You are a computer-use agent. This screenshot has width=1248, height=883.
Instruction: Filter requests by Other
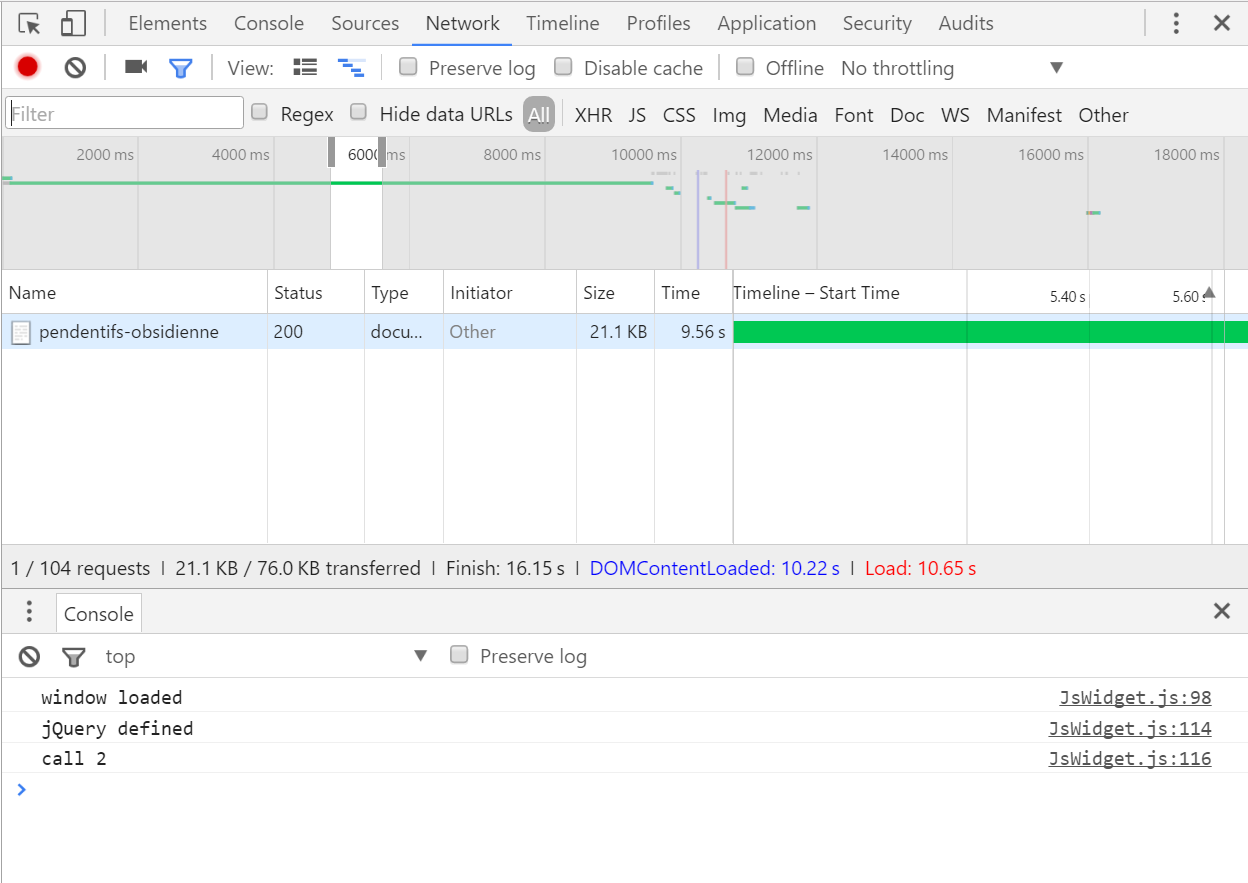pyautogui.click(x=1103, y=115)
